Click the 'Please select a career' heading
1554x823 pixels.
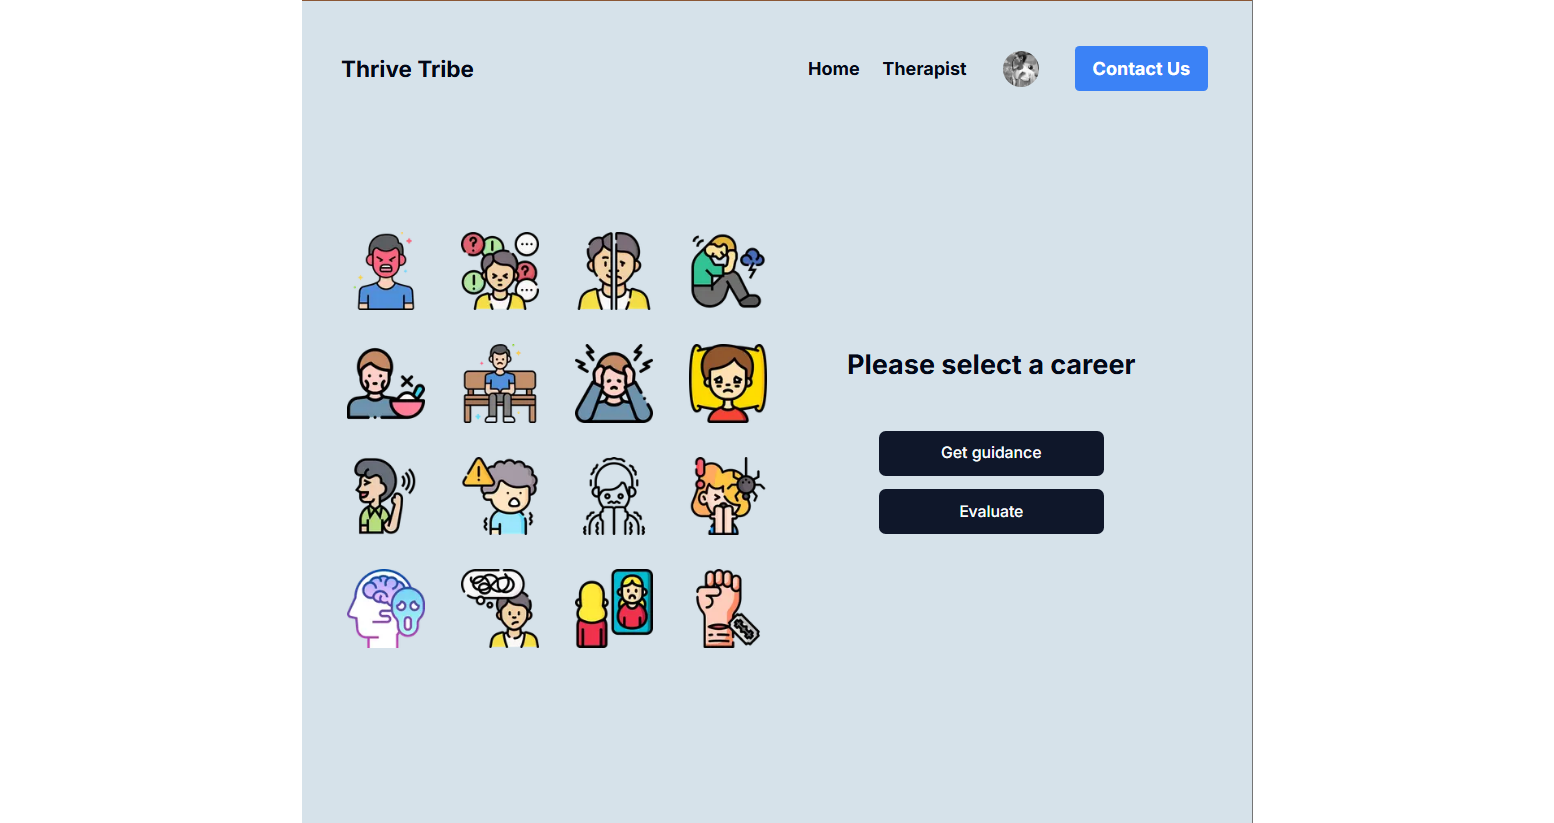(991, 365)
